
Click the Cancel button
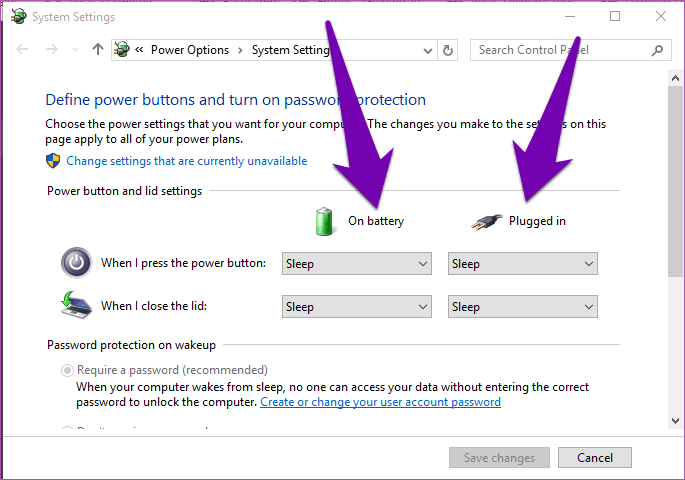pyautogui.click(x=595, y=458)
